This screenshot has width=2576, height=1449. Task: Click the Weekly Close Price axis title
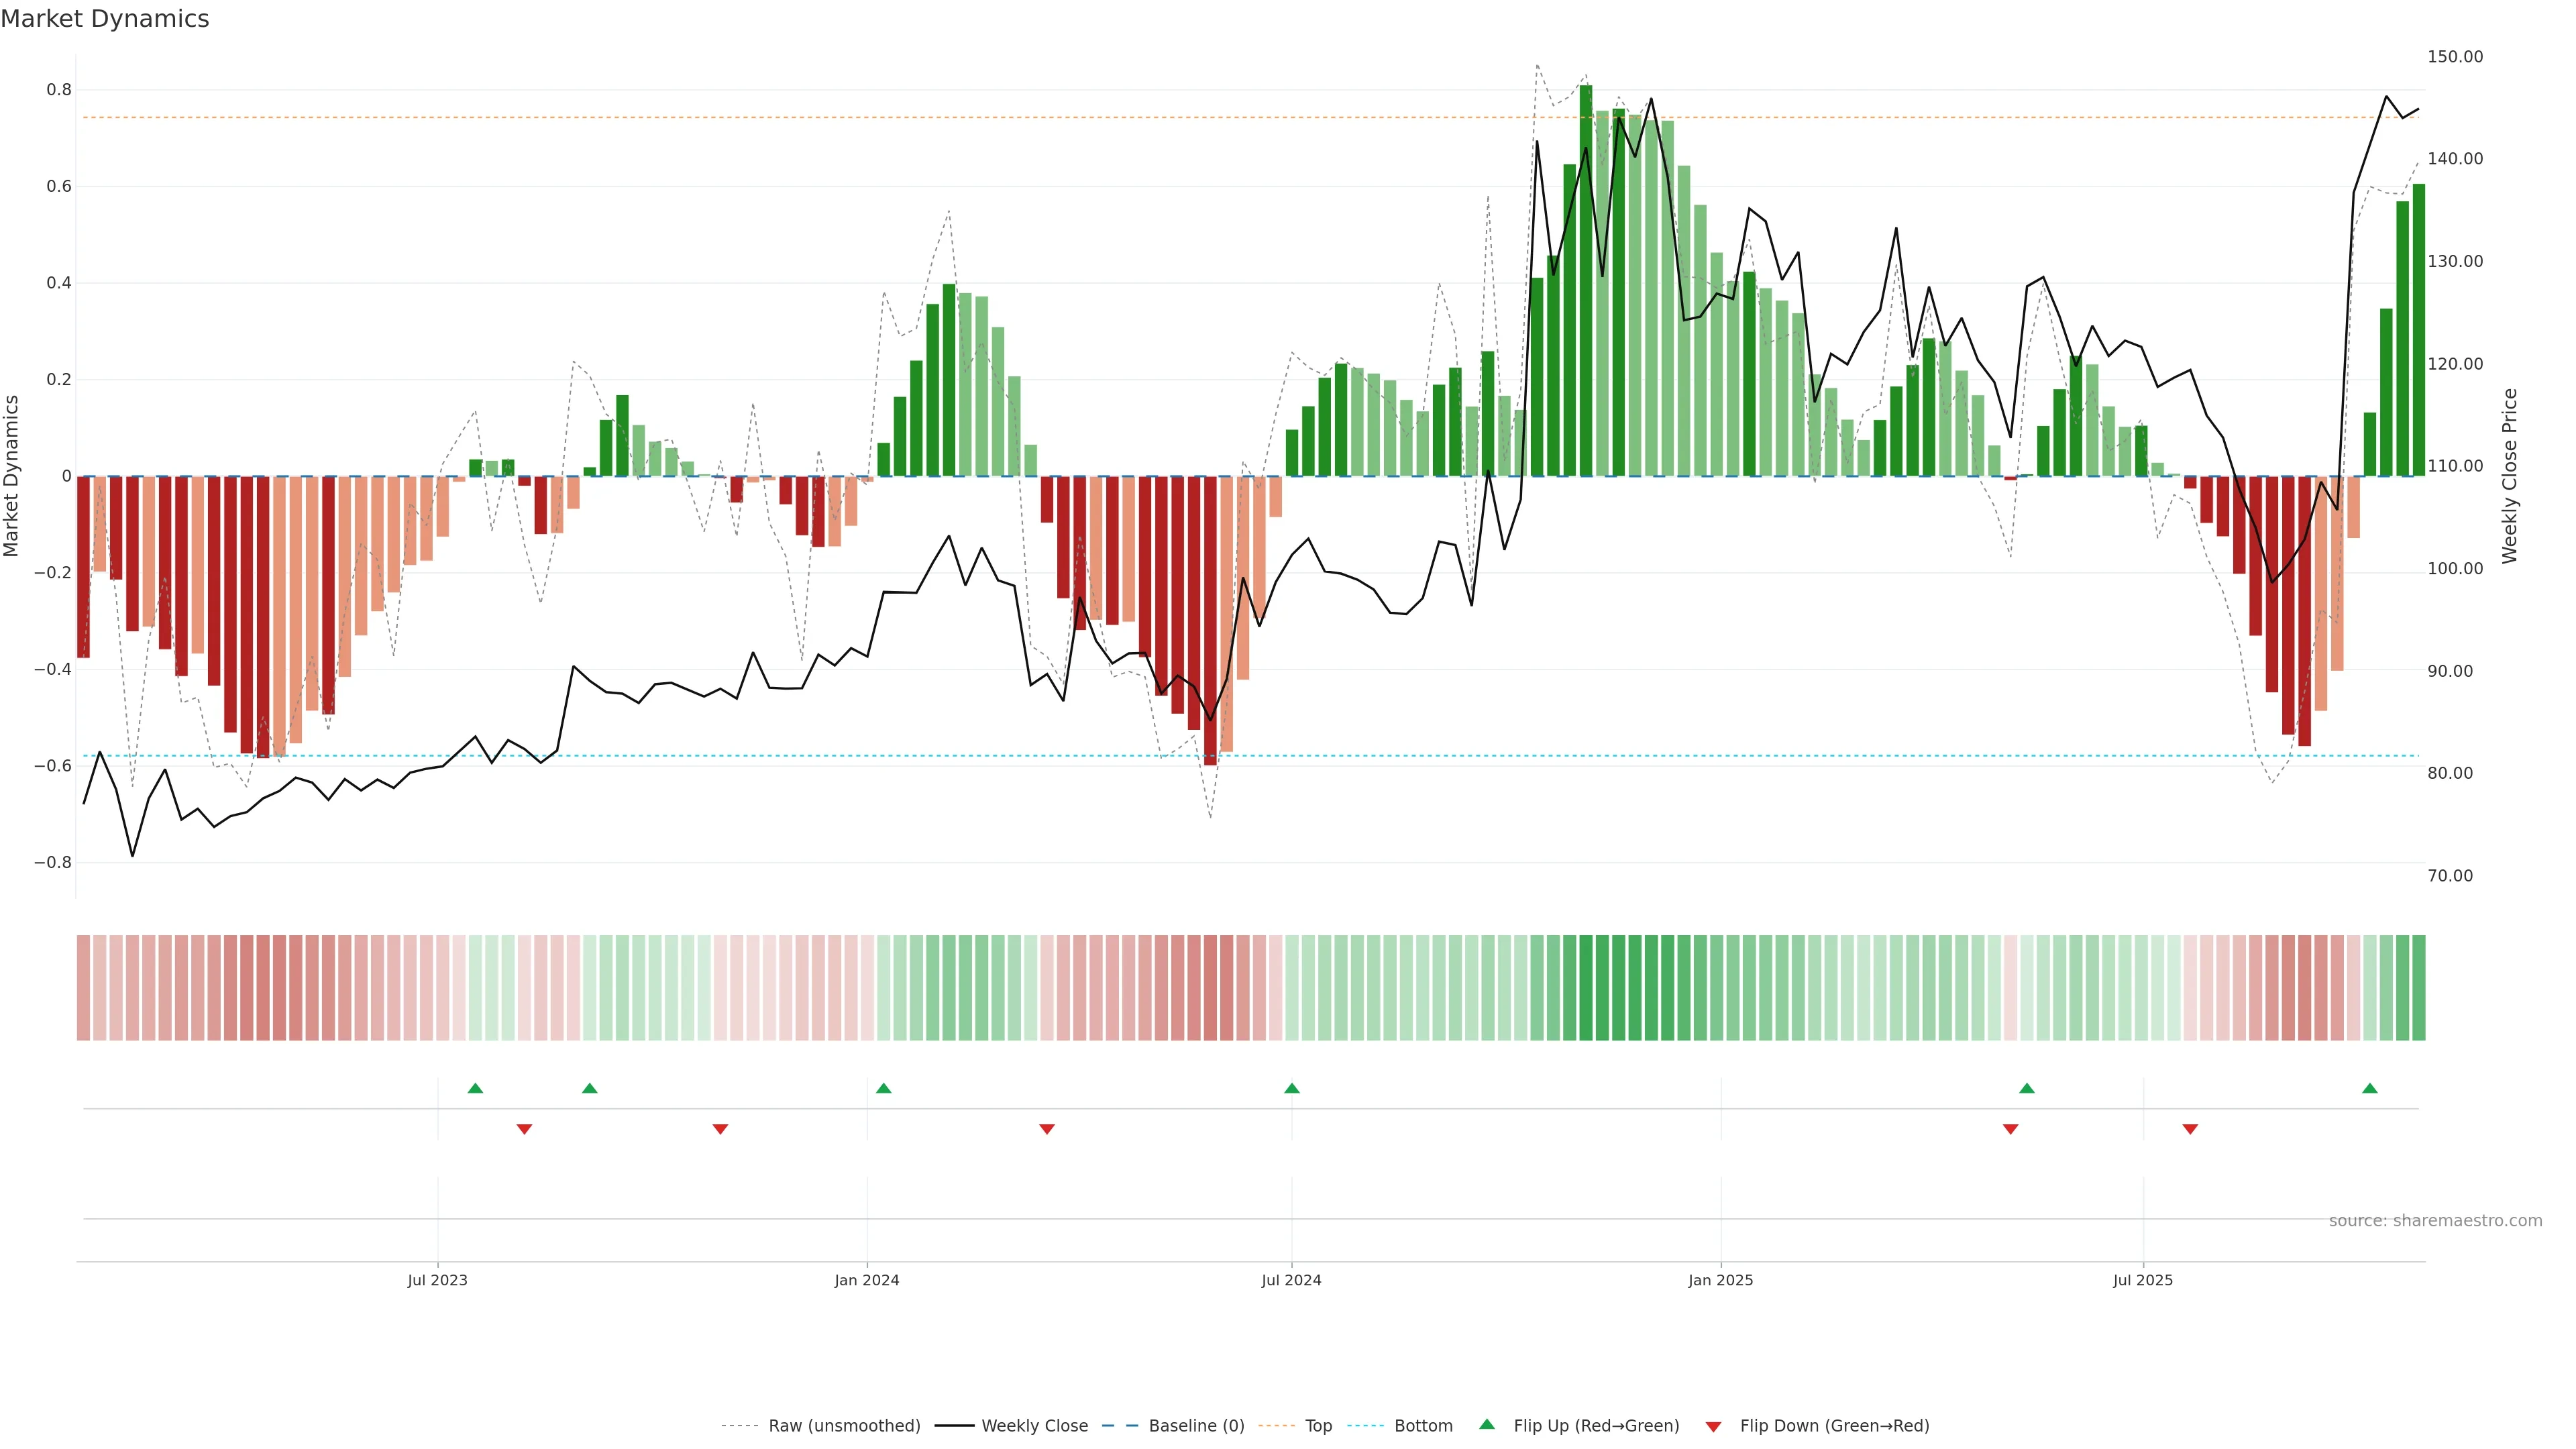(2509, 476)
